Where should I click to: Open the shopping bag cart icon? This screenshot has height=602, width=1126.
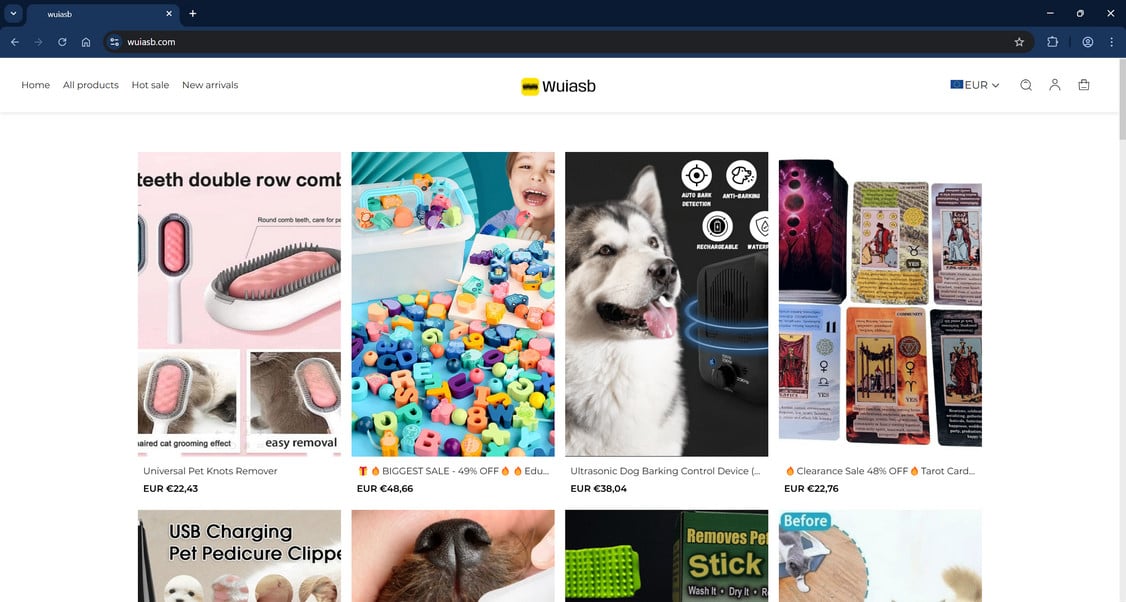coord(1084,85)
